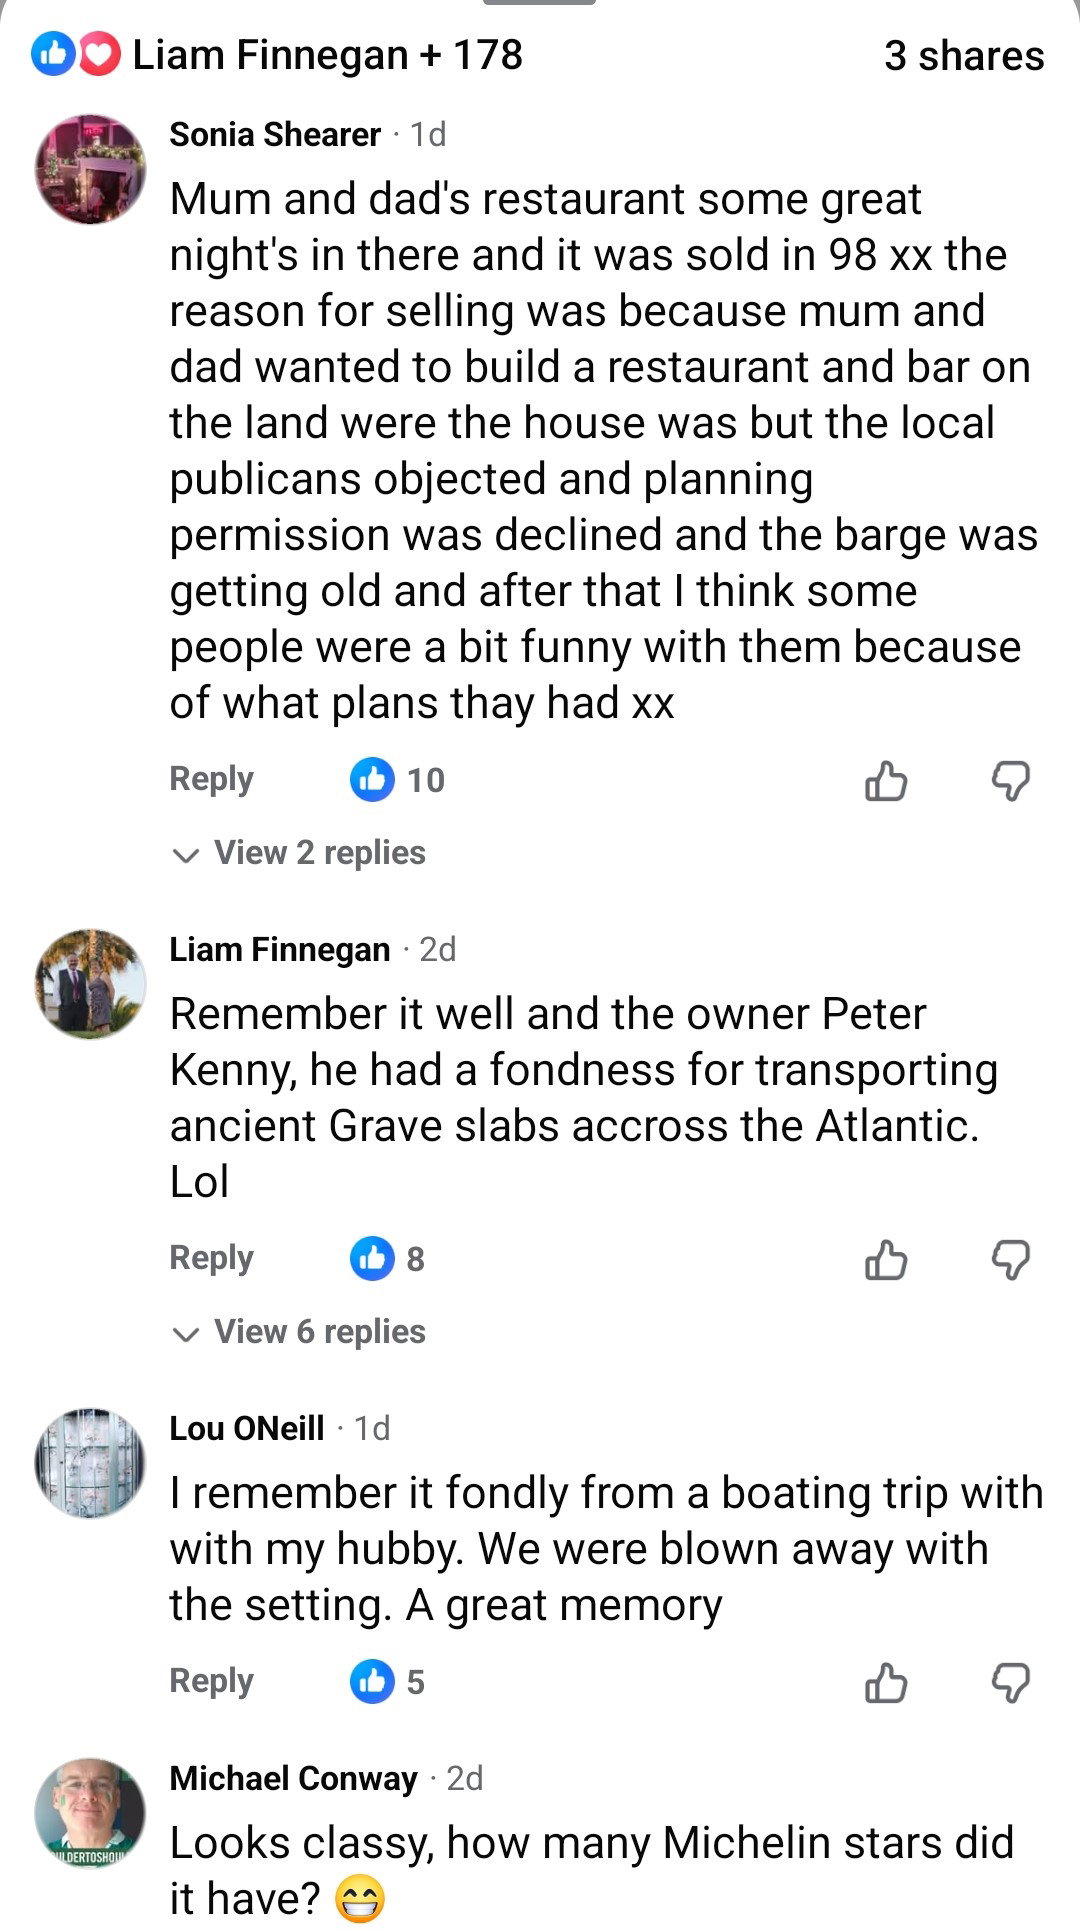Image resolution: width=1080 pixels, height=1931 pixels.
Task: Expand the 2 replies under Sonia Shearer's comment
Action: click(x=319, y=853)
